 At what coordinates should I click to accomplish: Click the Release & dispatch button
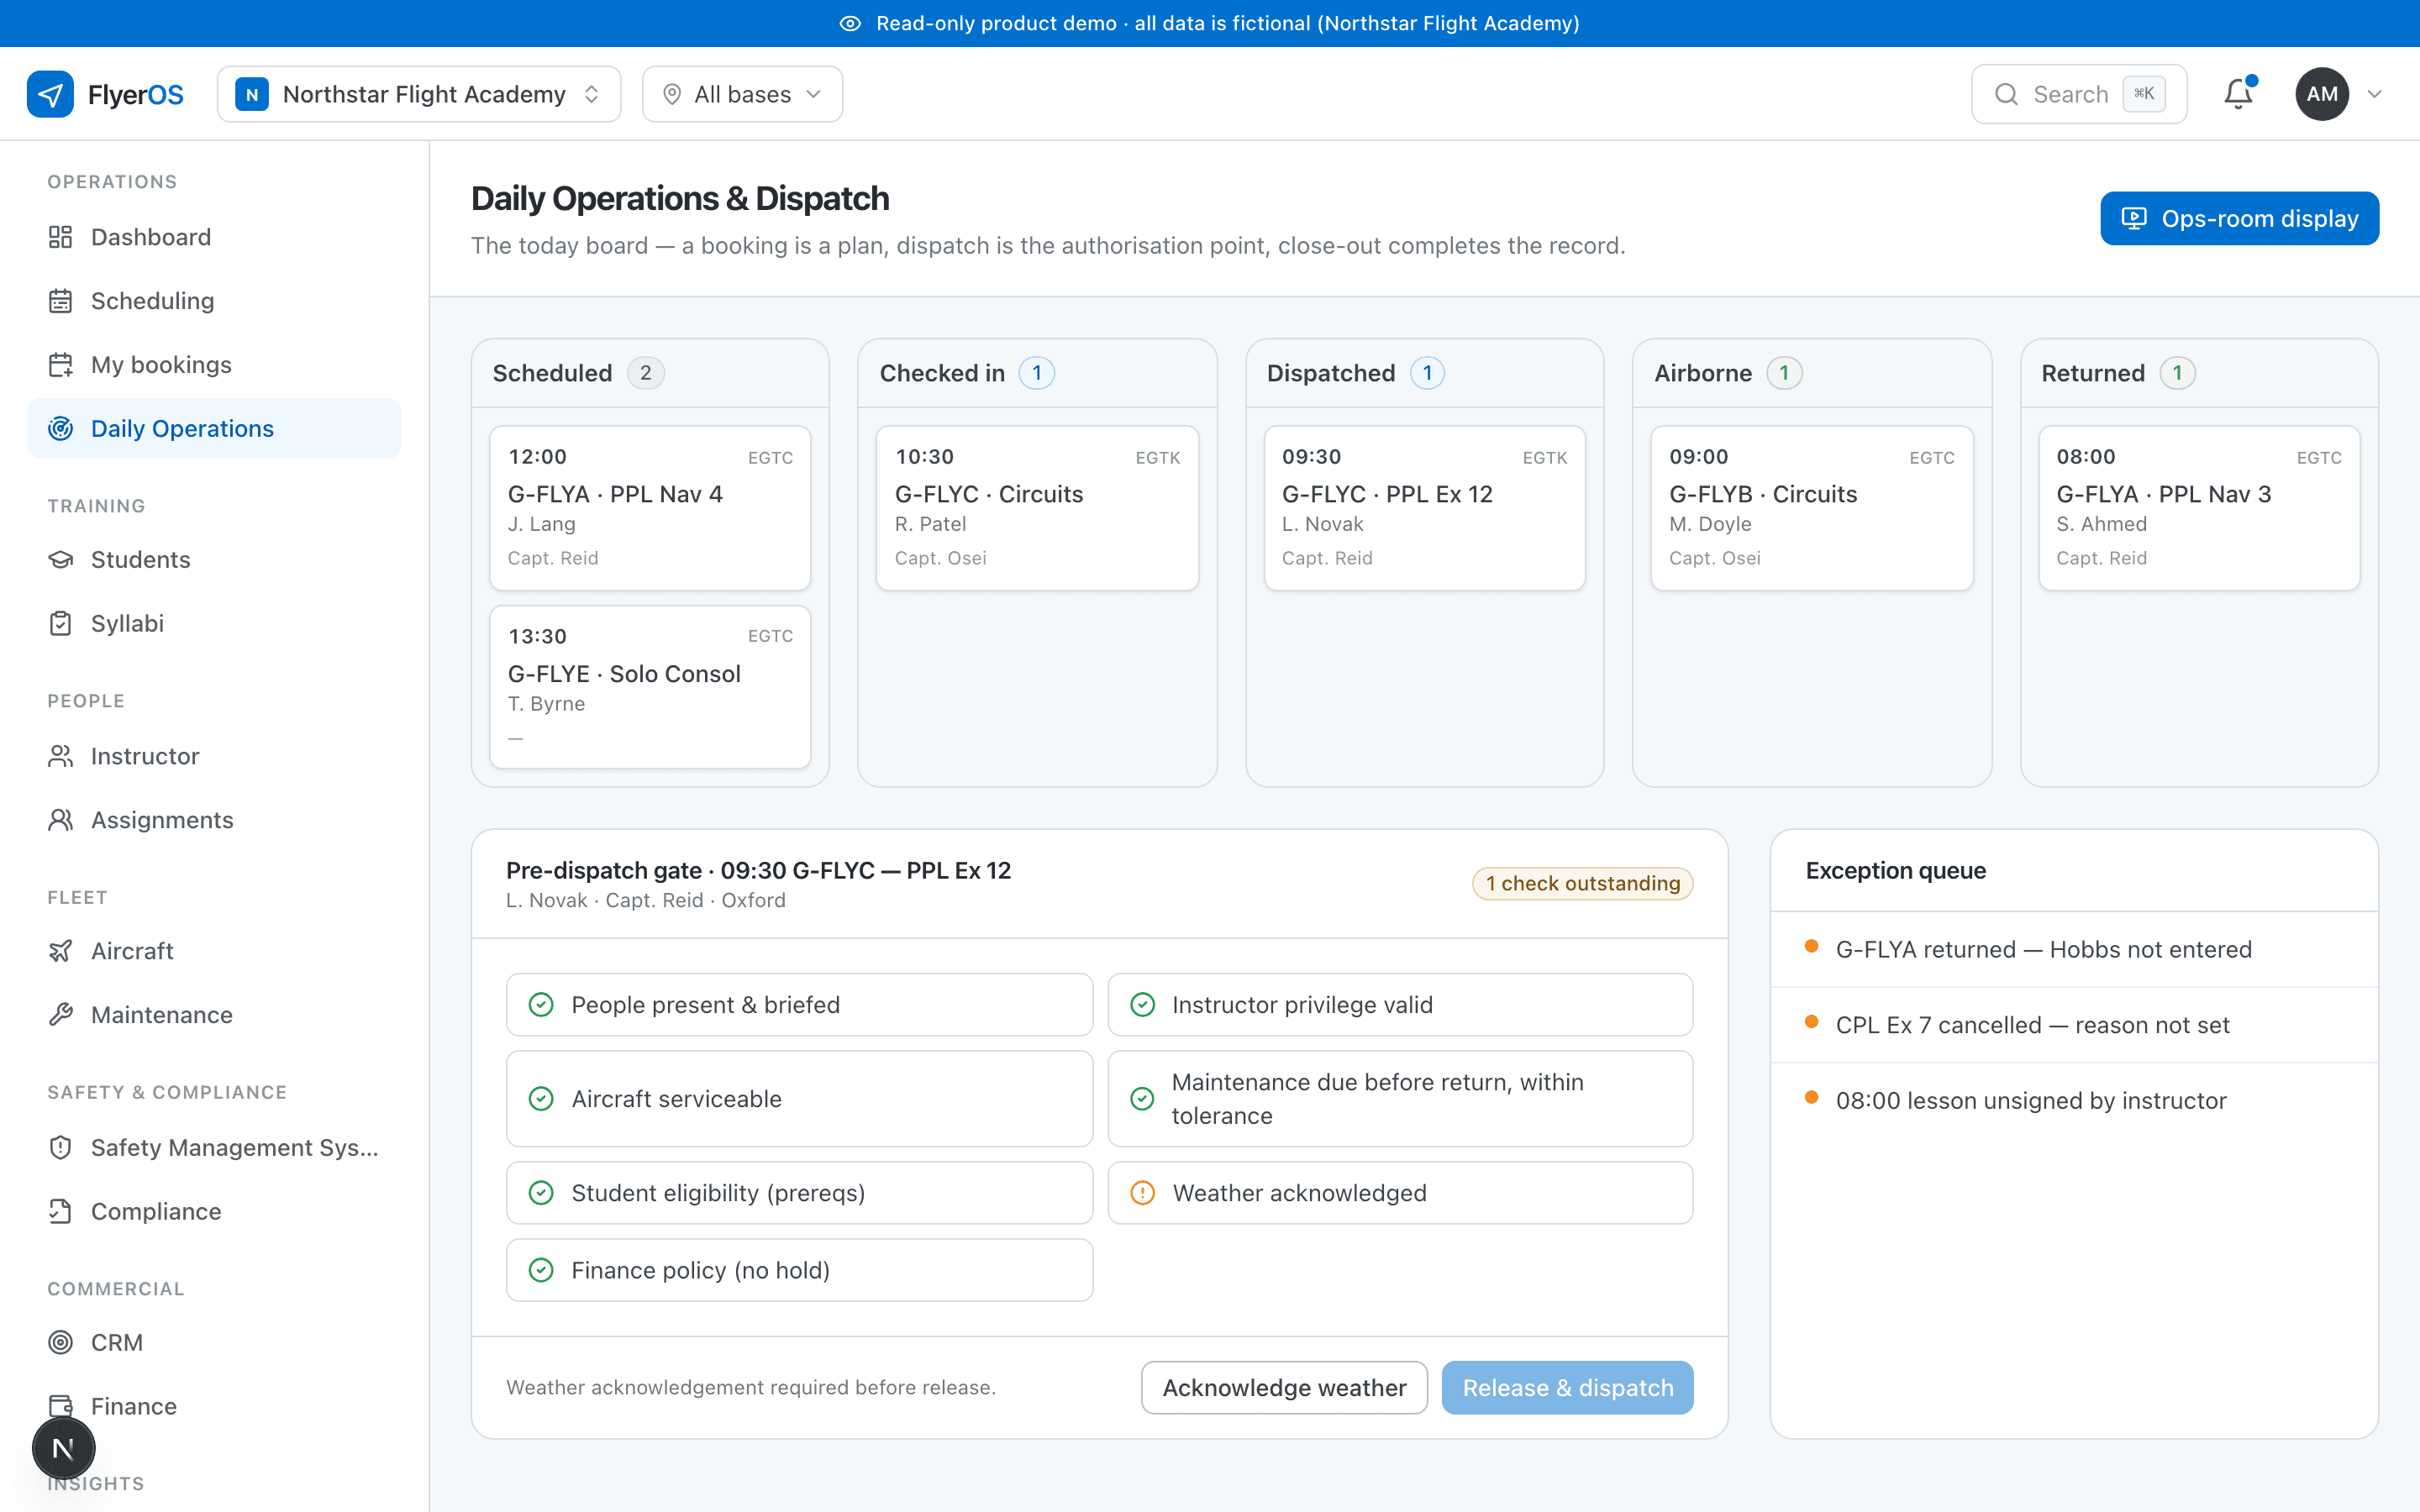pos(1567,1388)
